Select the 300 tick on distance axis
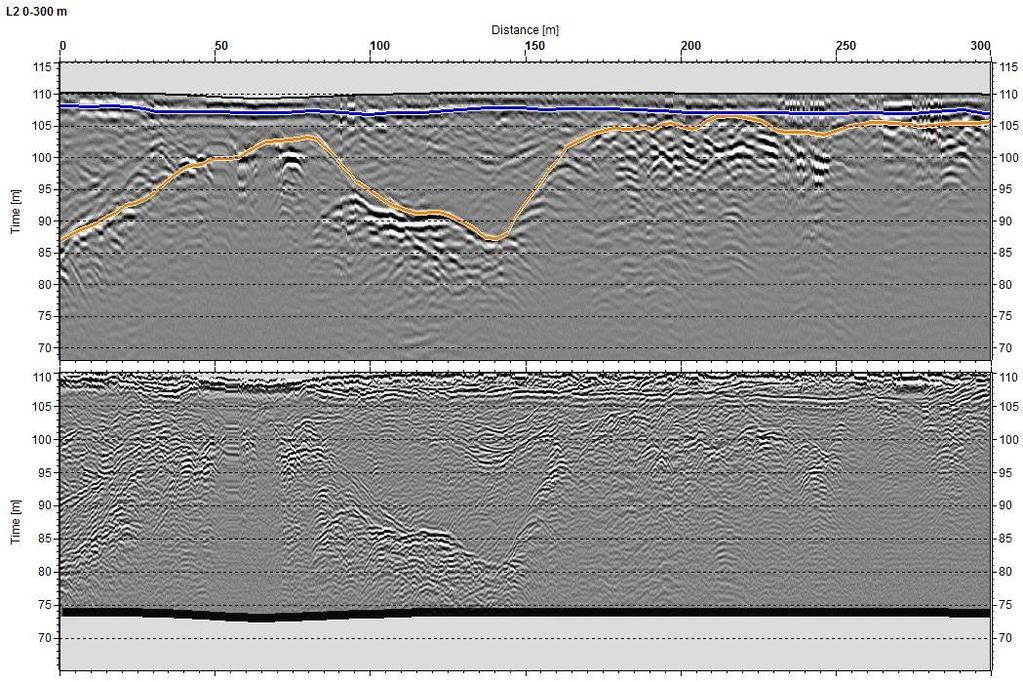The height and width of the screenshot is (682, 1023). pyautogui.click(x=980, y=45)
